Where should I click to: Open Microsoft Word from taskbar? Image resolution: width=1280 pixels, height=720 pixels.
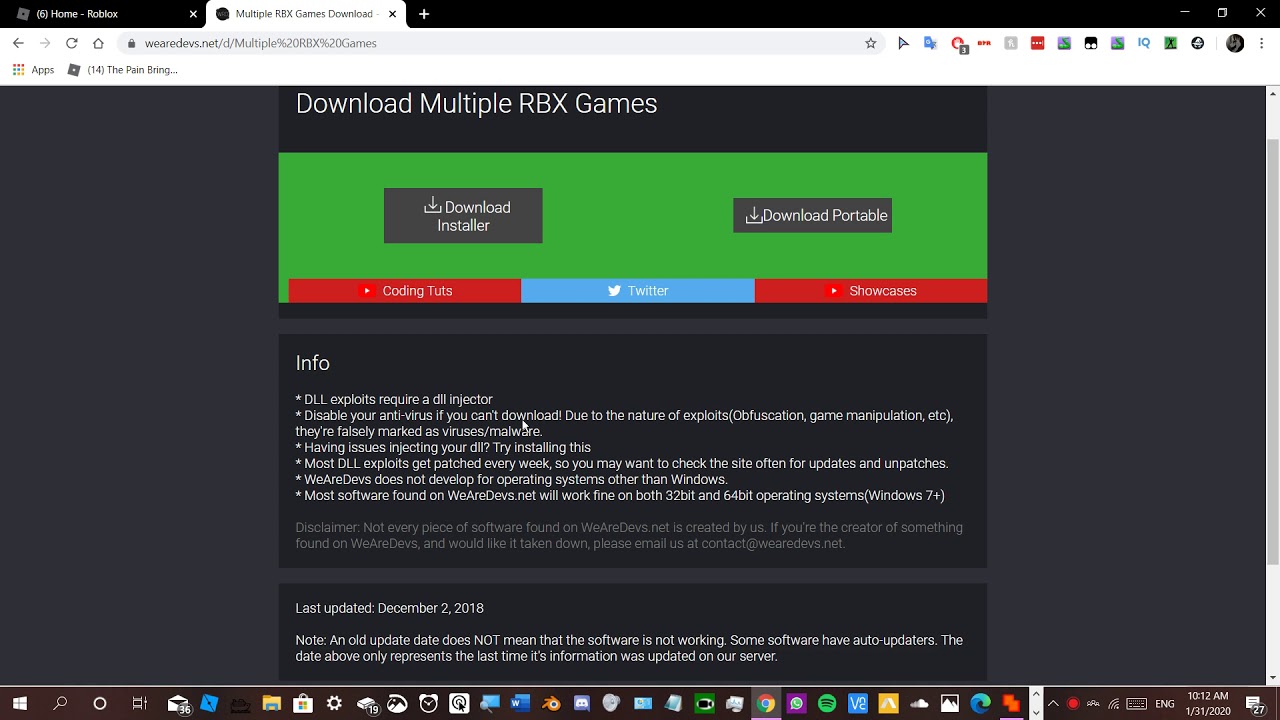(520, 704)
